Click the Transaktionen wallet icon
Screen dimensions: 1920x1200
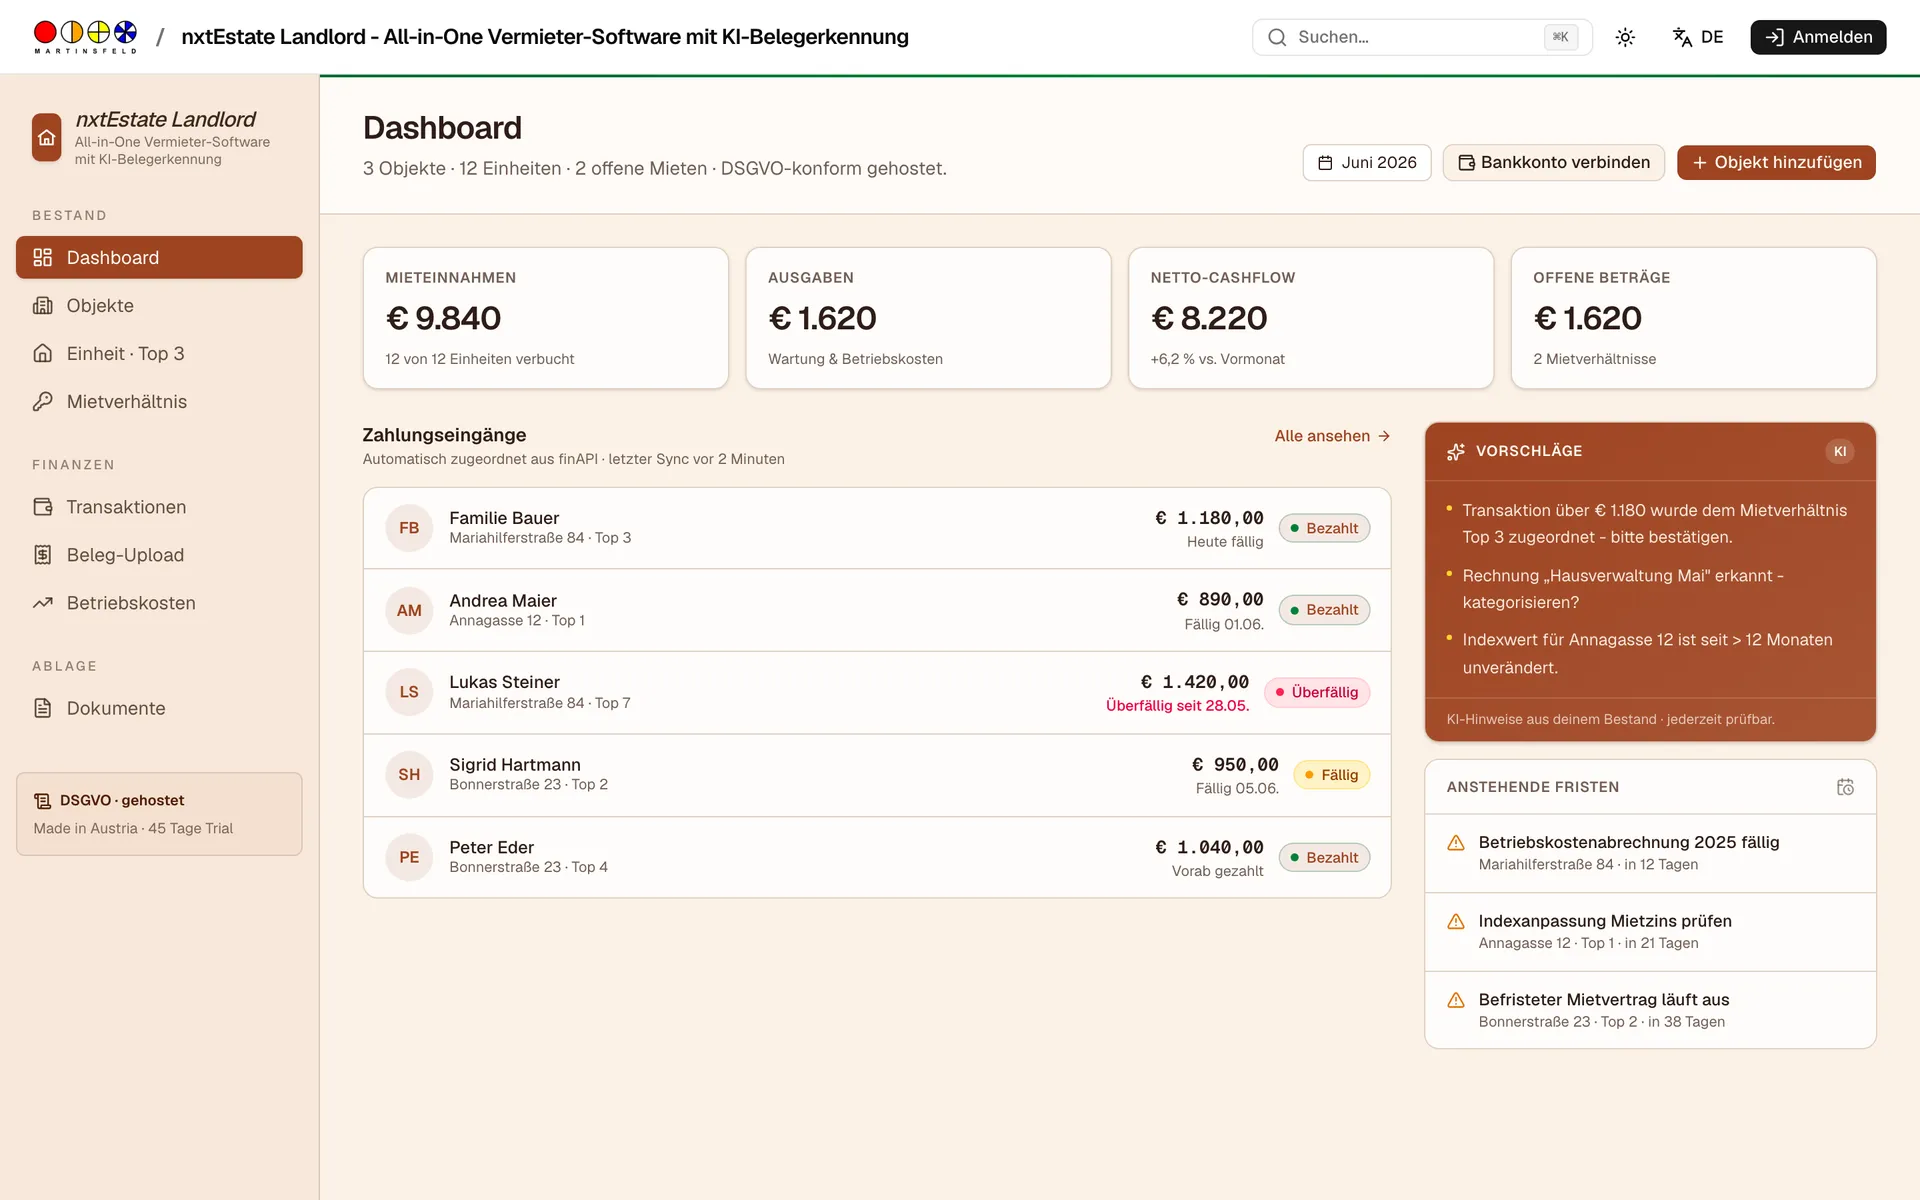pyautogui.click(x=42, y=507)
